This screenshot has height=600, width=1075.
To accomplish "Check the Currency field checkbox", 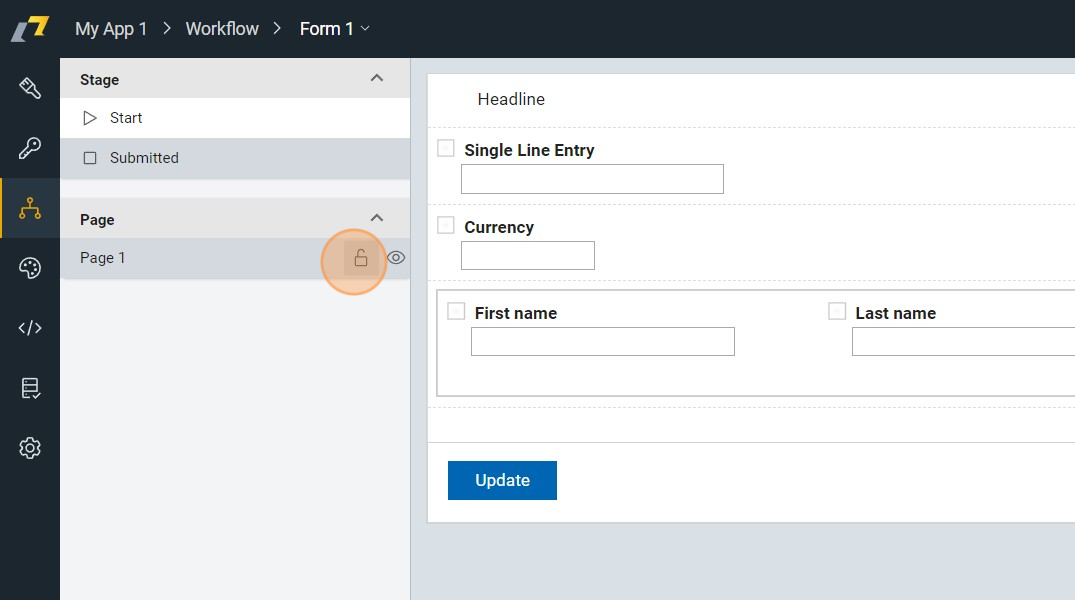I will click(446, 226).
